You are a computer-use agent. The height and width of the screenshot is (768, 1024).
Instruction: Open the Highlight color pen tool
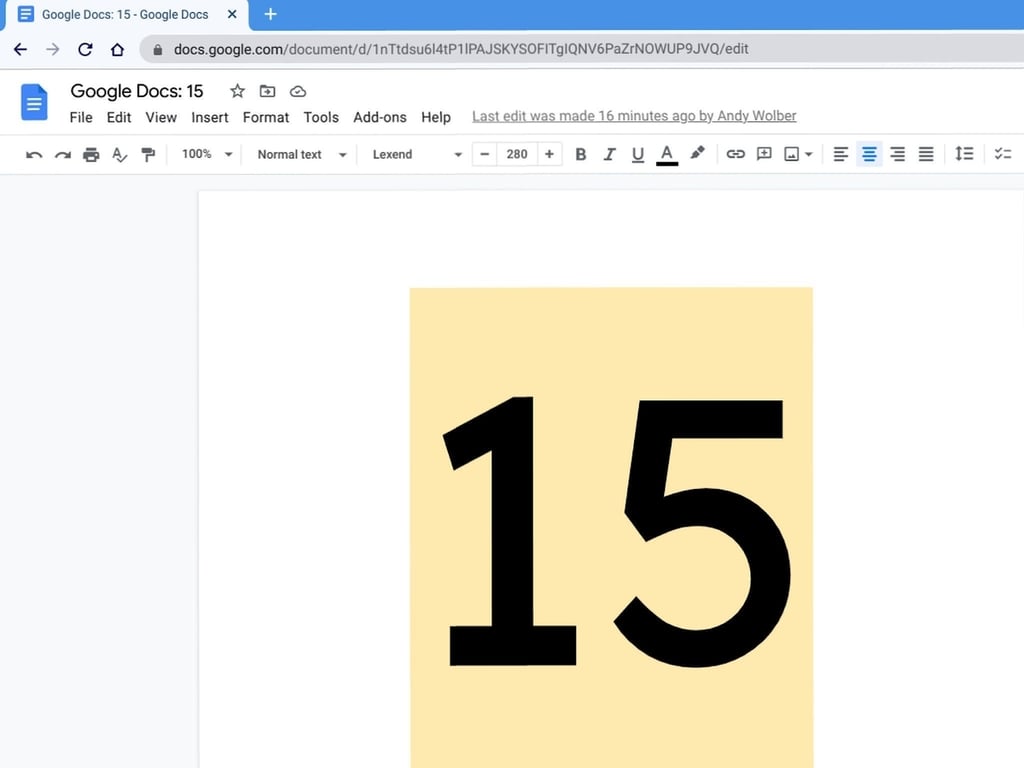coord(697,153)
